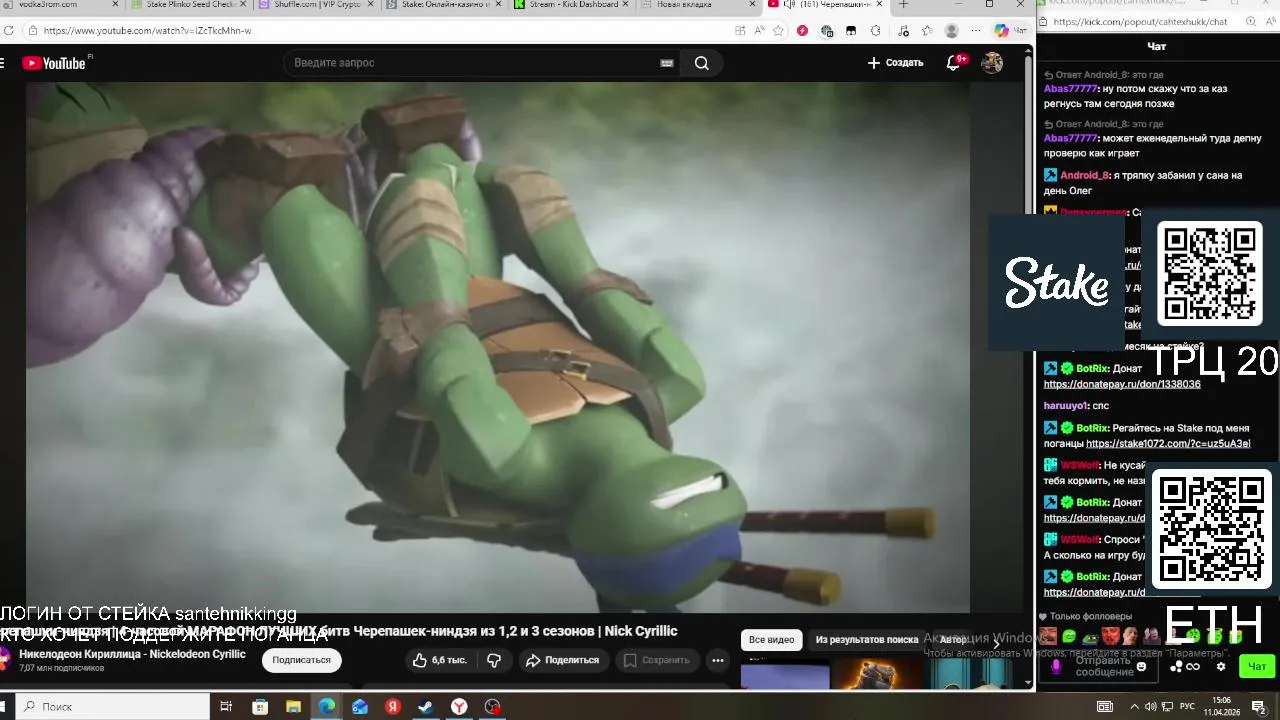This screenshot has height=720, width=1280.
Task: Open Copilot chat button in Edge
Action: [x=1009, y=31]
